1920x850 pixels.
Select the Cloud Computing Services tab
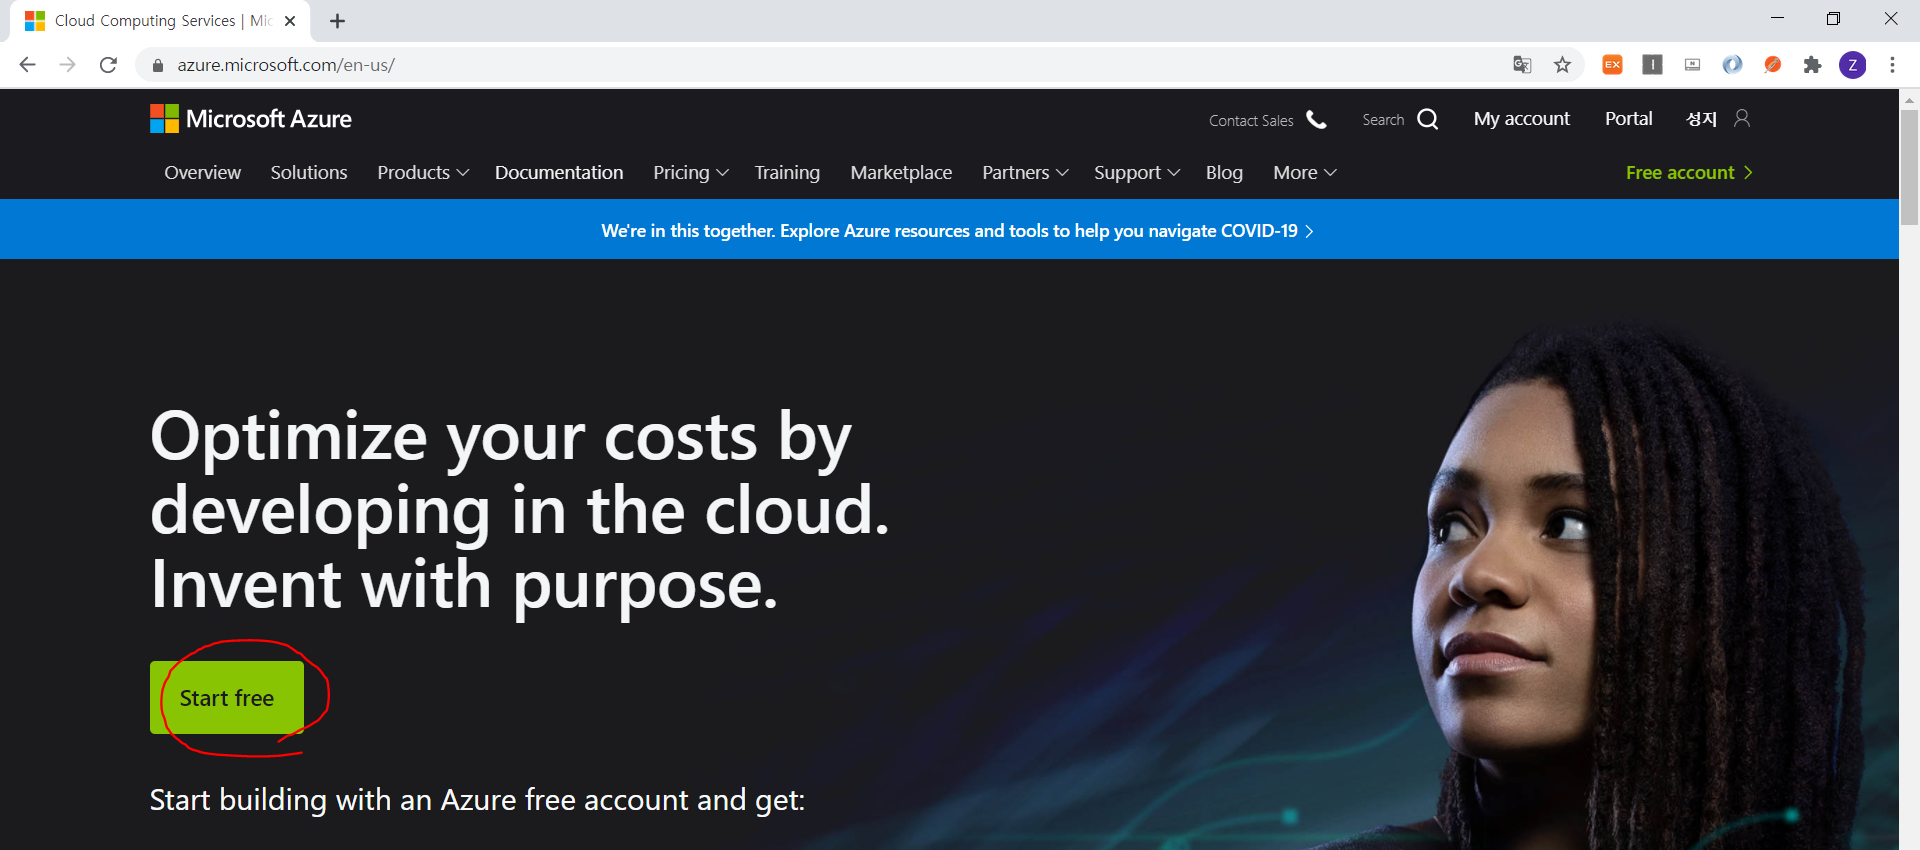160,21
